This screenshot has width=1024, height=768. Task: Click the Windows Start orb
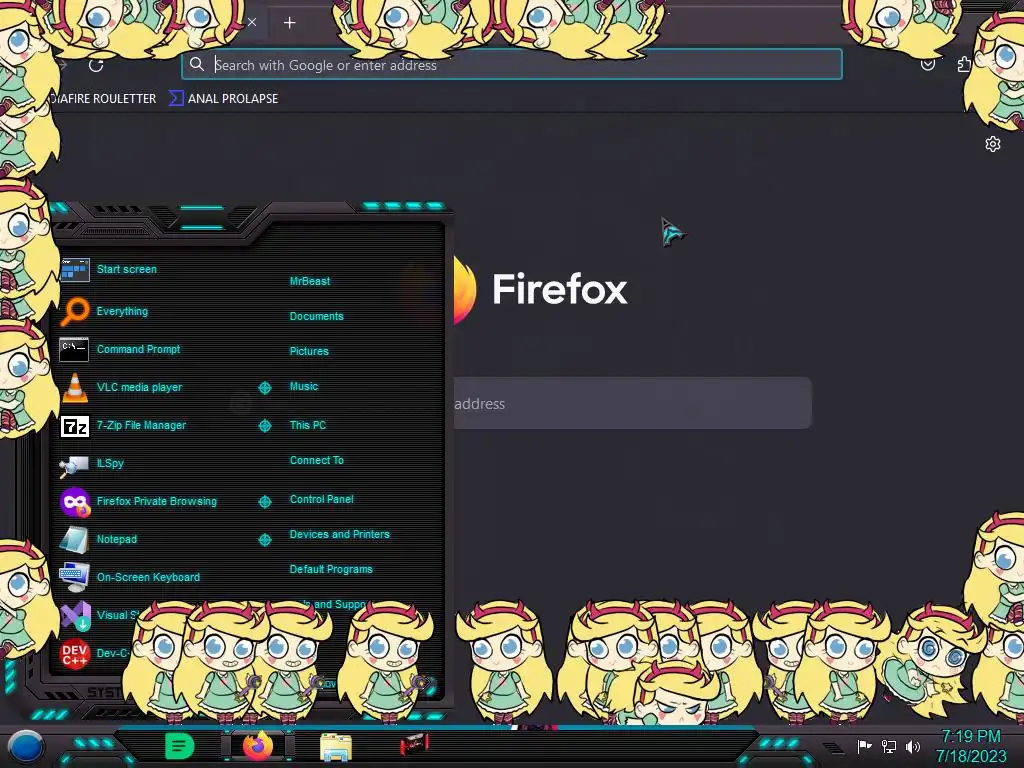(26, 746)
